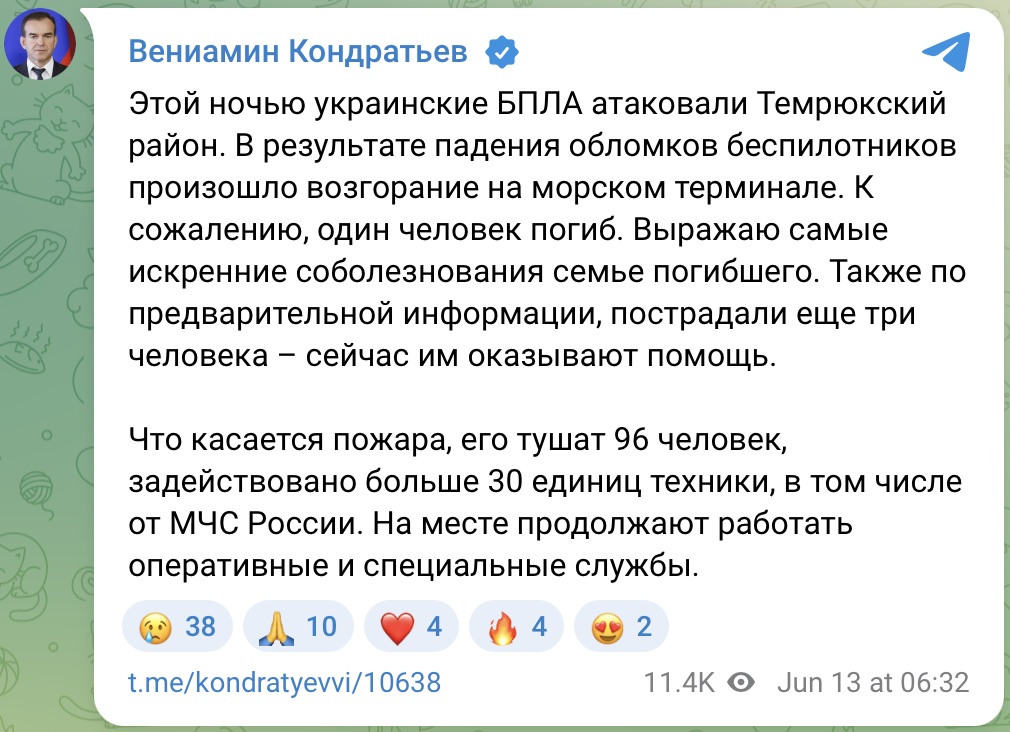
Task: Select the reaction count 38
Action: [200, 626]
